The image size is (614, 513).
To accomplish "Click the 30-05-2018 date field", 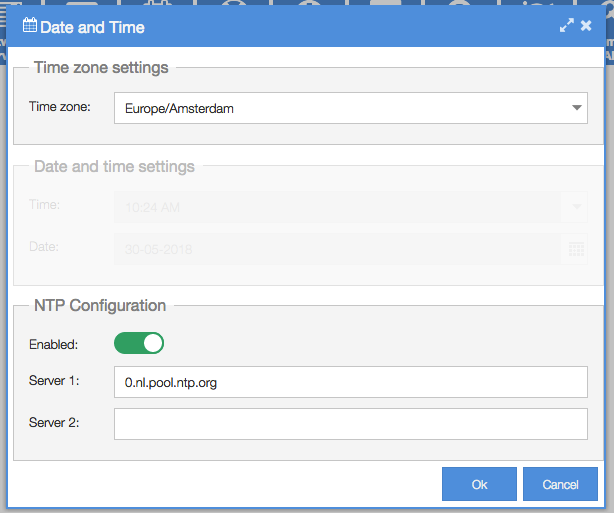I will [337, 249].
